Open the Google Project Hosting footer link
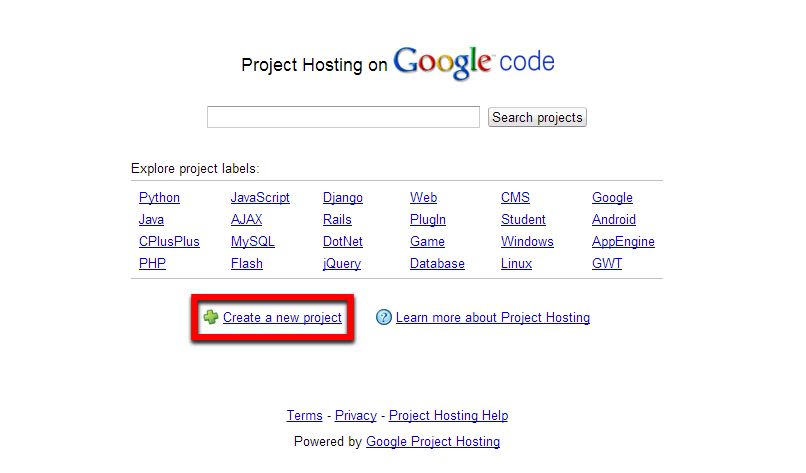Viewport: 806px width, 473px height. pos(433,442)
